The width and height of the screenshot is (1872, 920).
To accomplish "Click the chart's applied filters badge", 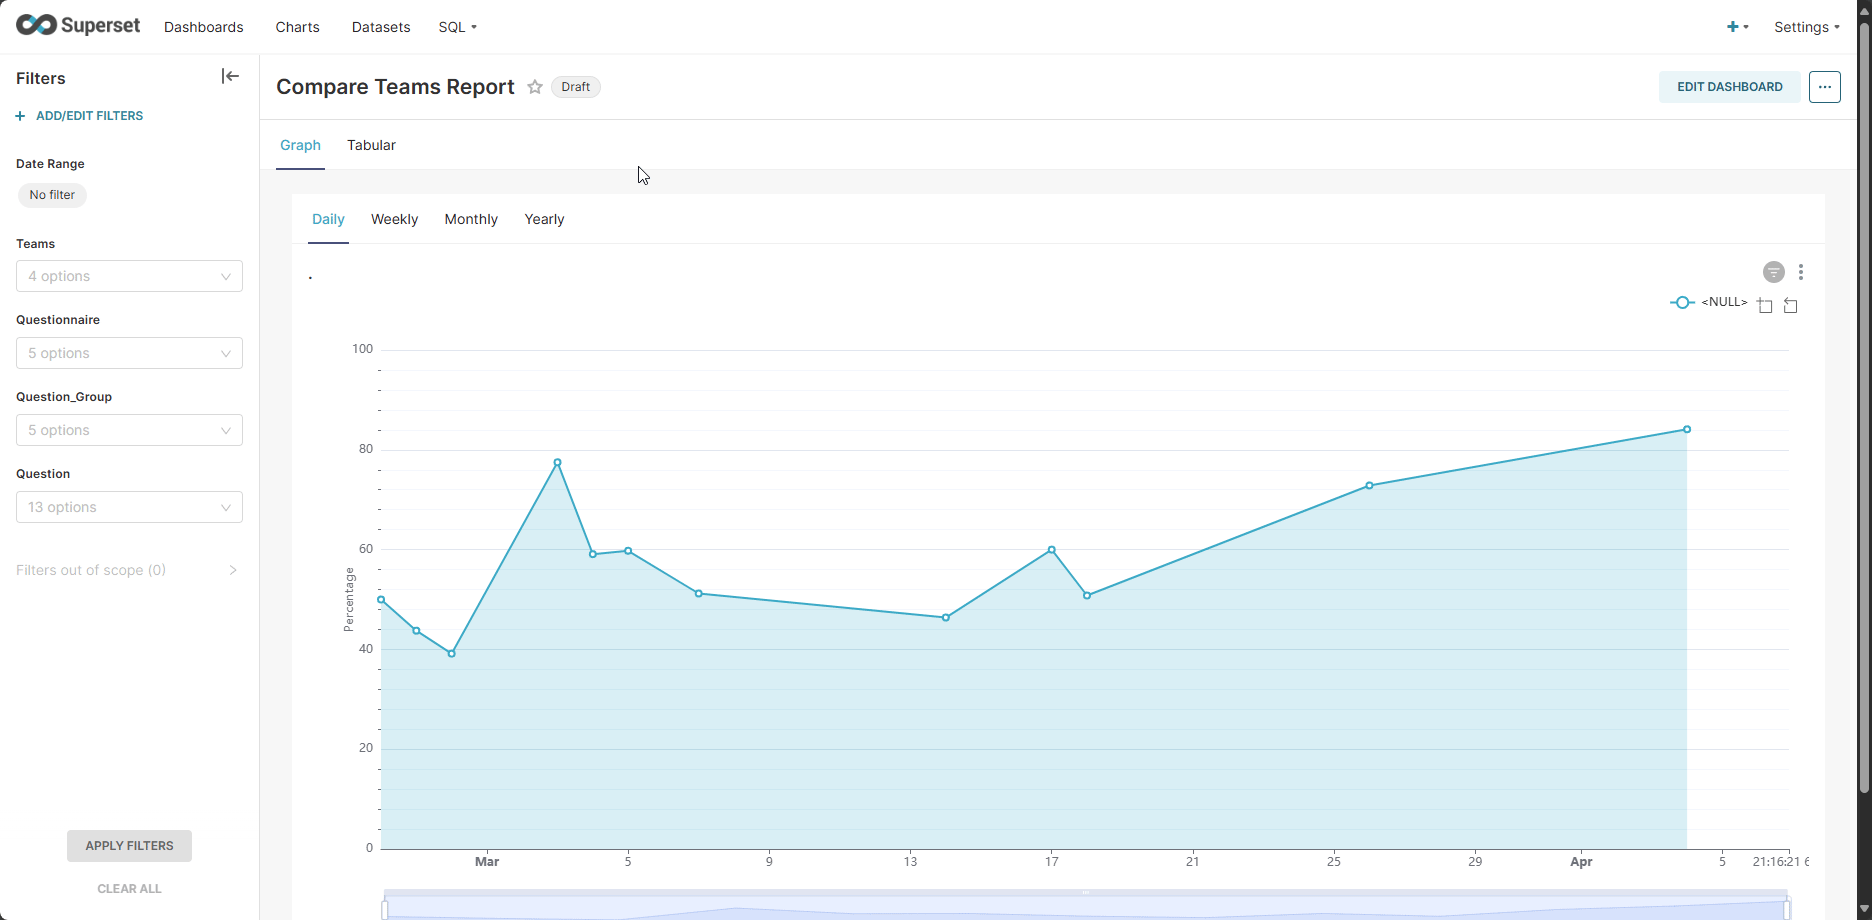I will 1773,272.
